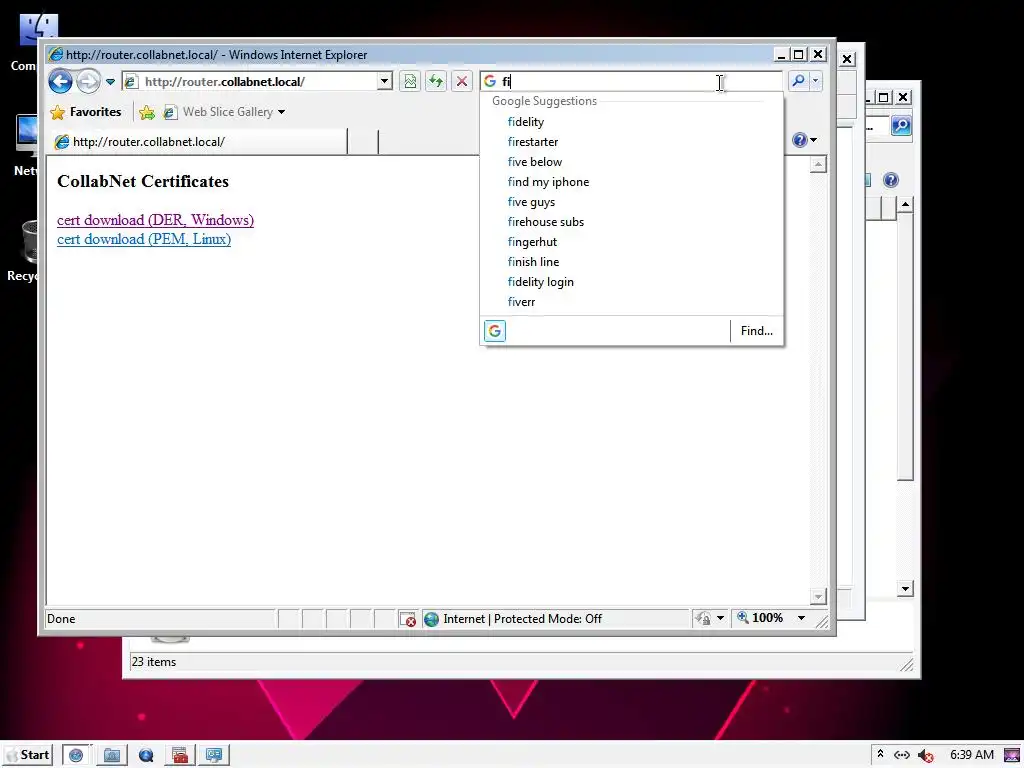Click the Internet zone globe icon

click(x=431, y=619)
